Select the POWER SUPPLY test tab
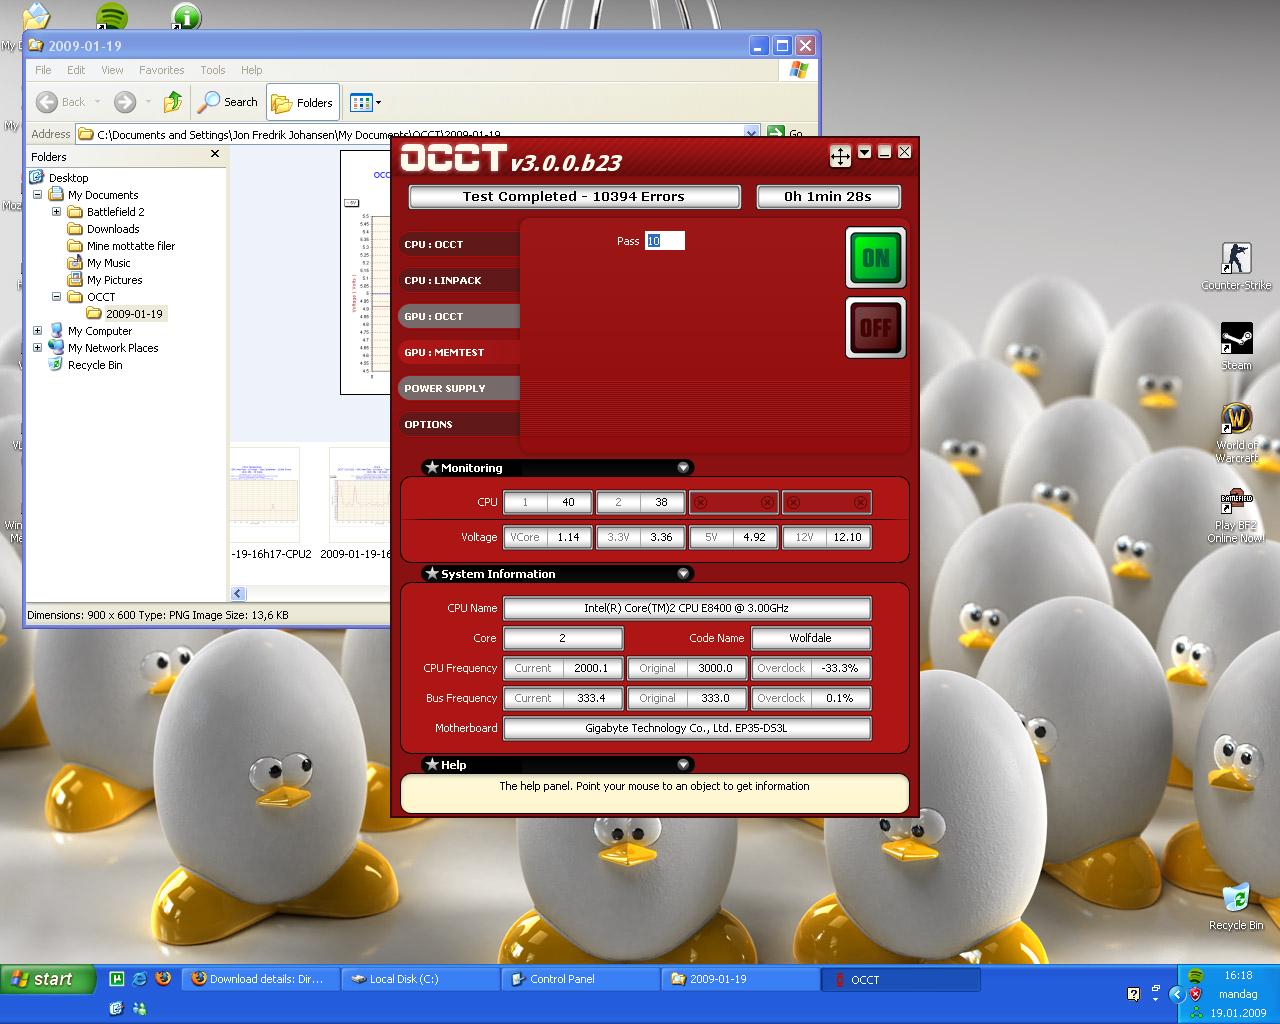Image resolution: width=1280 pixels, height=1024 pixels. 460,388
